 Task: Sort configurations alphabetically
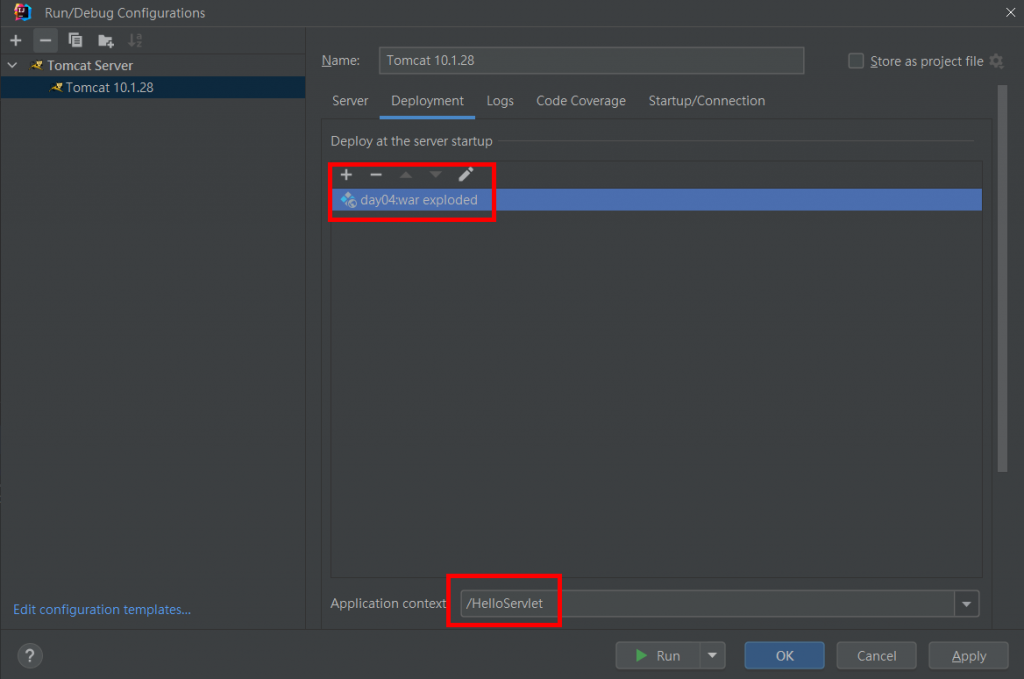pyautogui.click(x=135, y=40)
